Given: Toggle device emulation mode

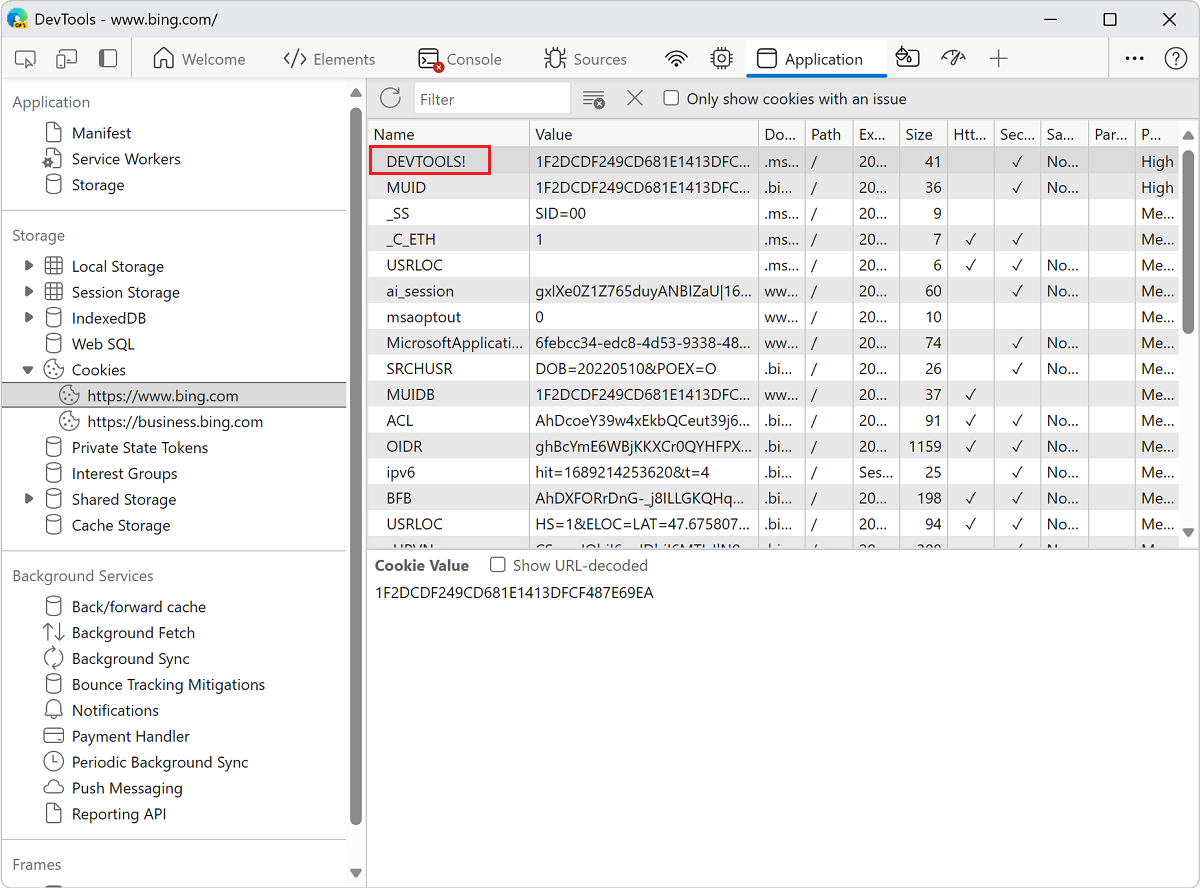Looking at the screenshot, I should click(x=64, y=58).
